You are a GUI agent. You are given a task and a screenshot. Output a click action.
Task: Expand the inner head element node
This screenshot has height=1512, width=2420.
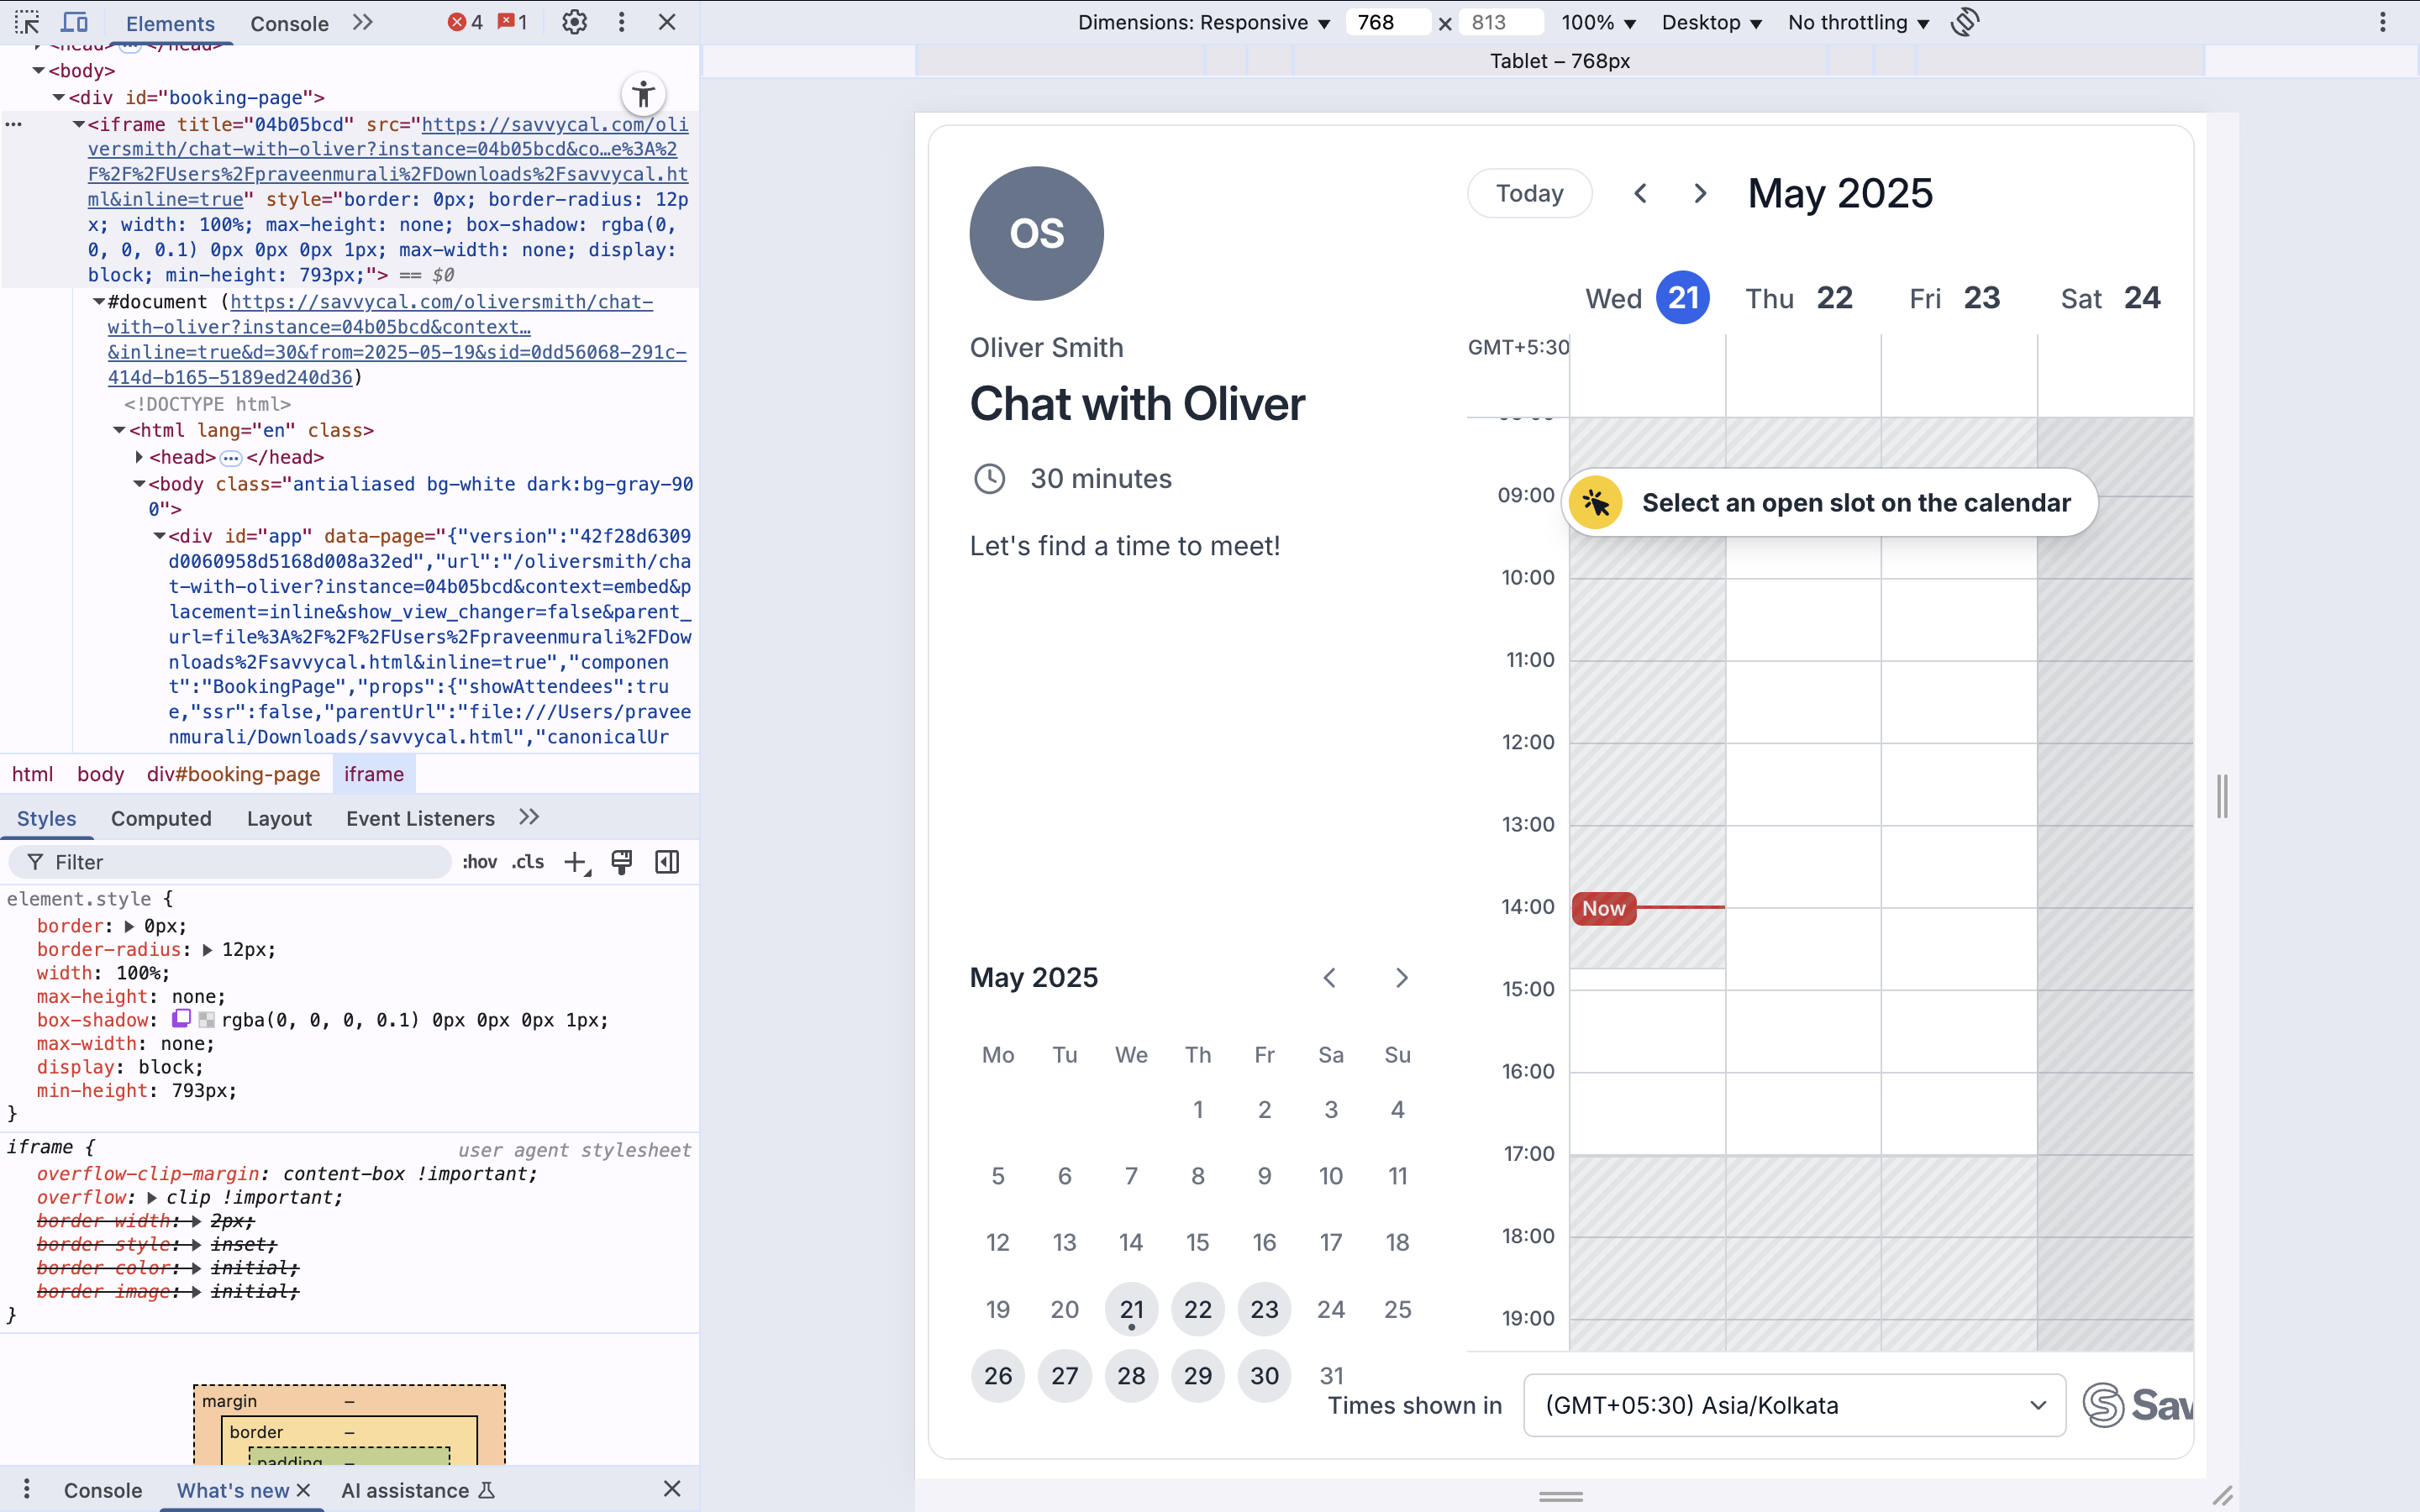[139, 457]
